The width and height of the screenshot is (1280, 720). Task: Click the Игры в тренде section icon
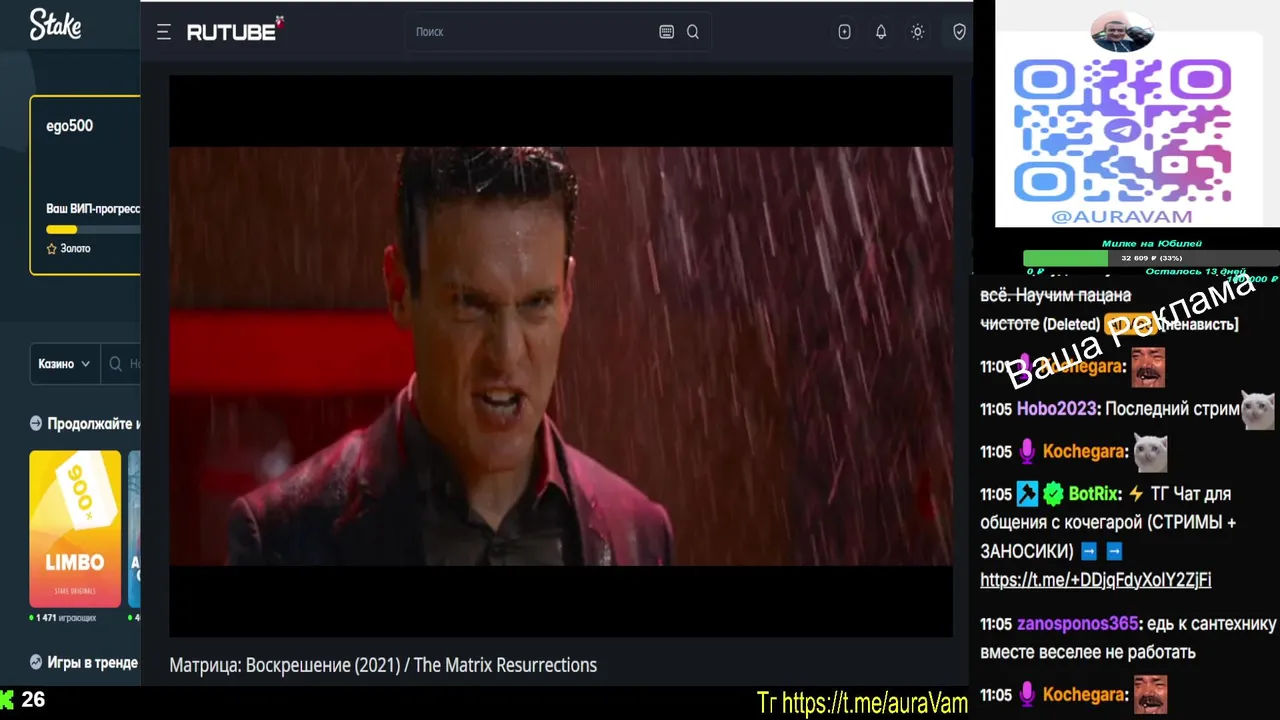pyautogui.click(x=36, y=662)
